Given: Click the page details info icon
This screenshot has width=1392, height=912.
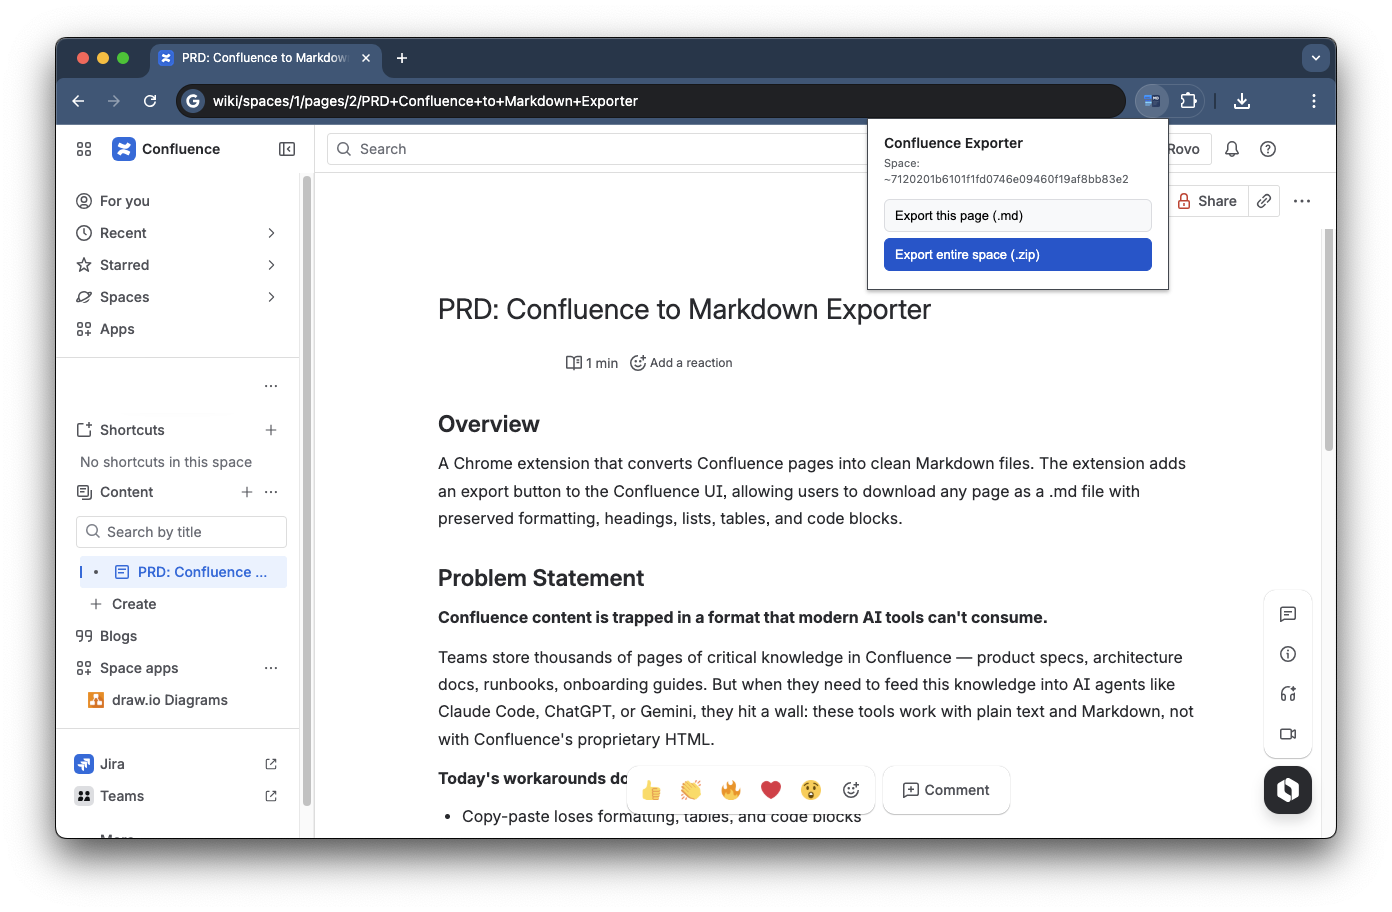Looking at the screenshot, I should tap(1288, 654).
